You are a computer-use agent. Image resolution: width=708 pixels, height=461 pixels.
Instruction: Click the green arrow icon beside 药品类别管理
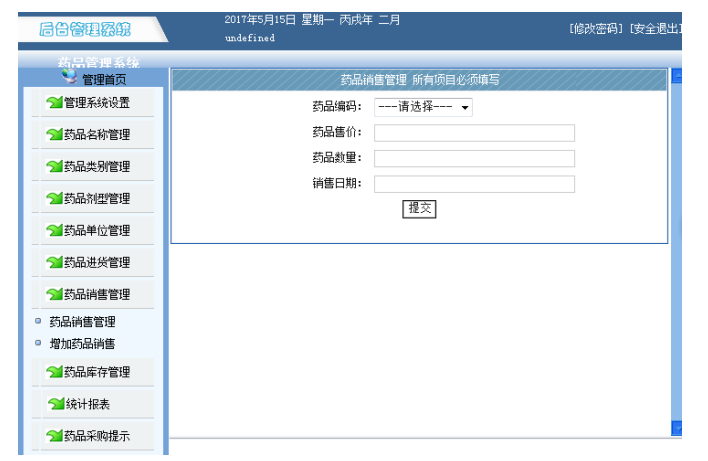coord(54,166)
